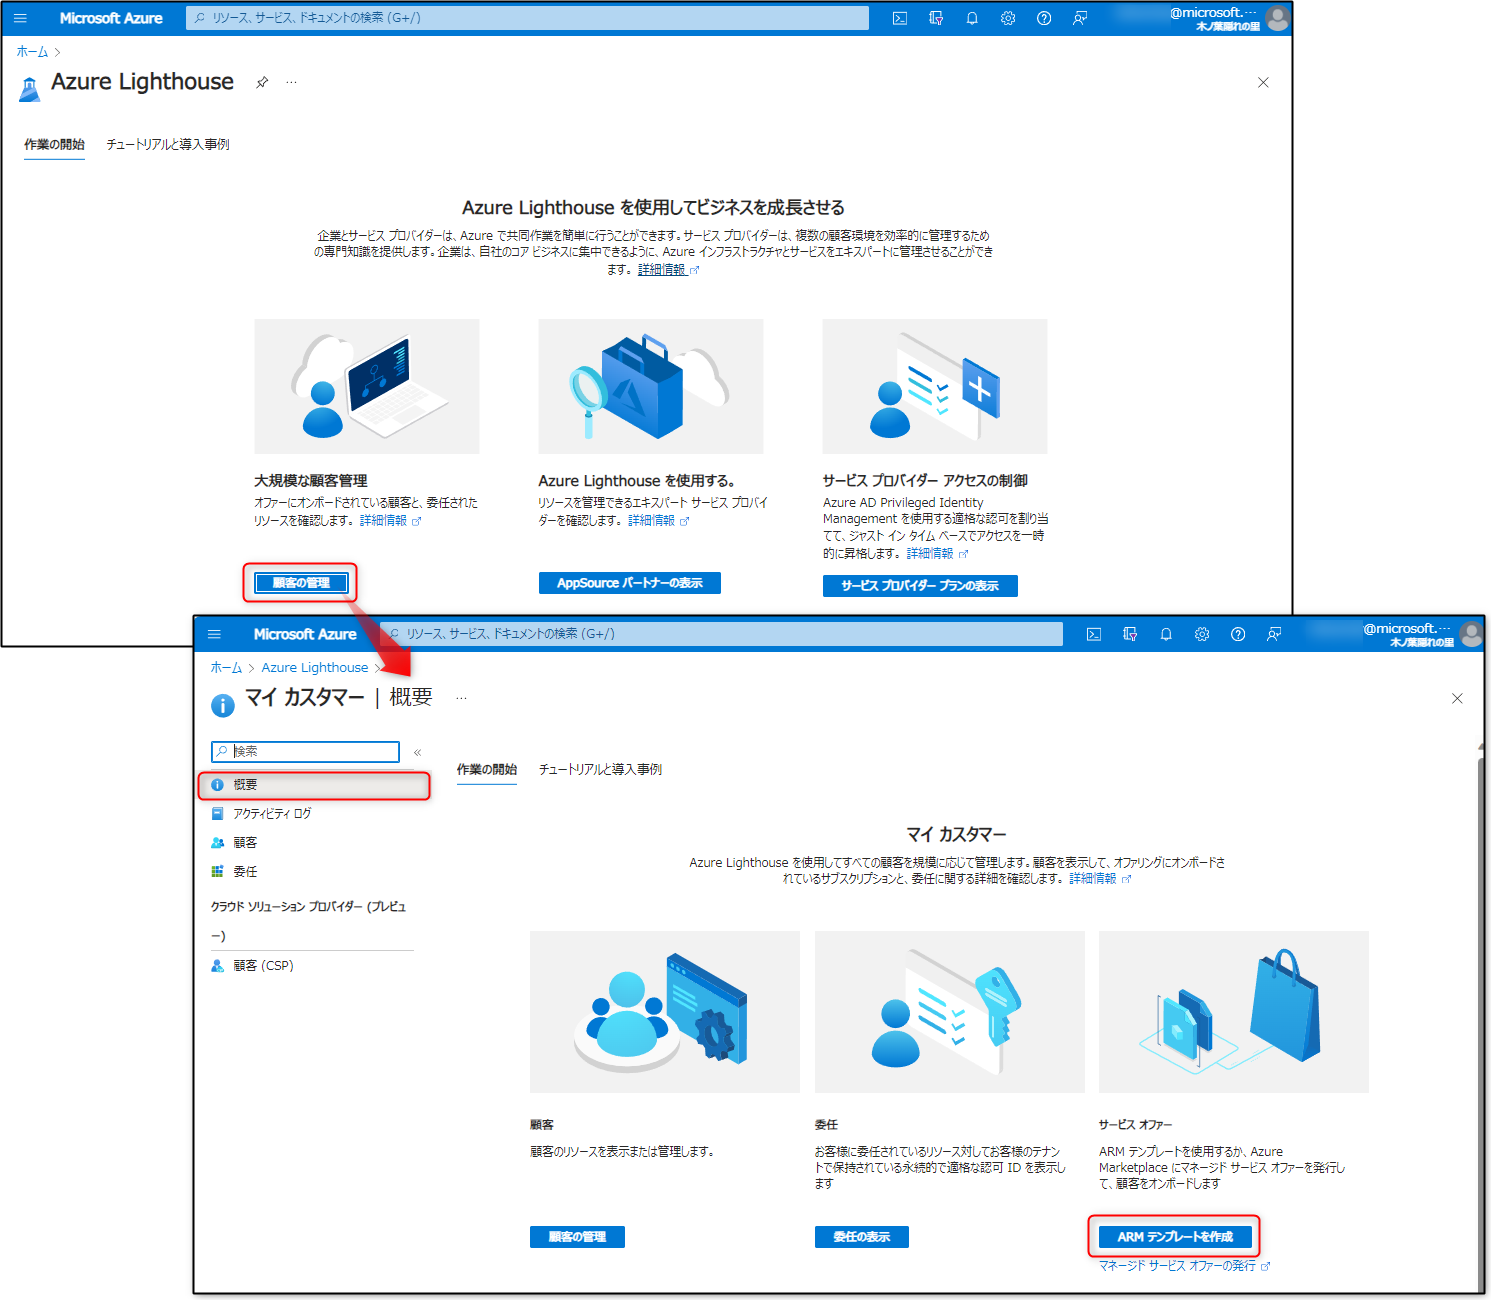Select 委任 in the sidebar
This screenshot has height=1300, width=1491.
(x=234, y=872)
